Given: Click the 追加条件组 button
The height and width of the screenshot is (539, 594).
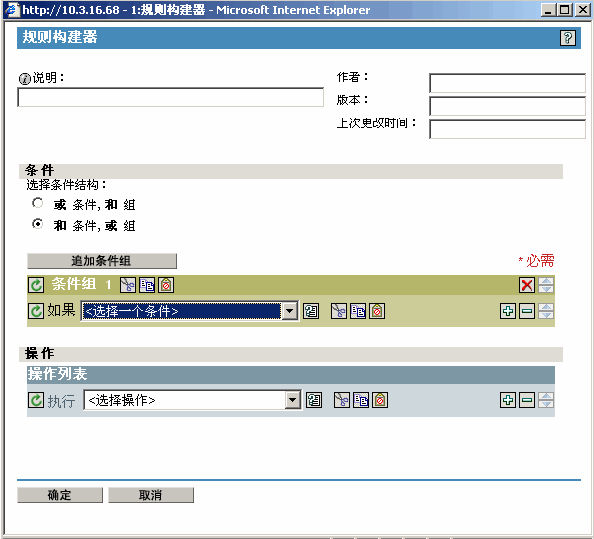Looking at the screenshot, I should click(x=102, y=261).
